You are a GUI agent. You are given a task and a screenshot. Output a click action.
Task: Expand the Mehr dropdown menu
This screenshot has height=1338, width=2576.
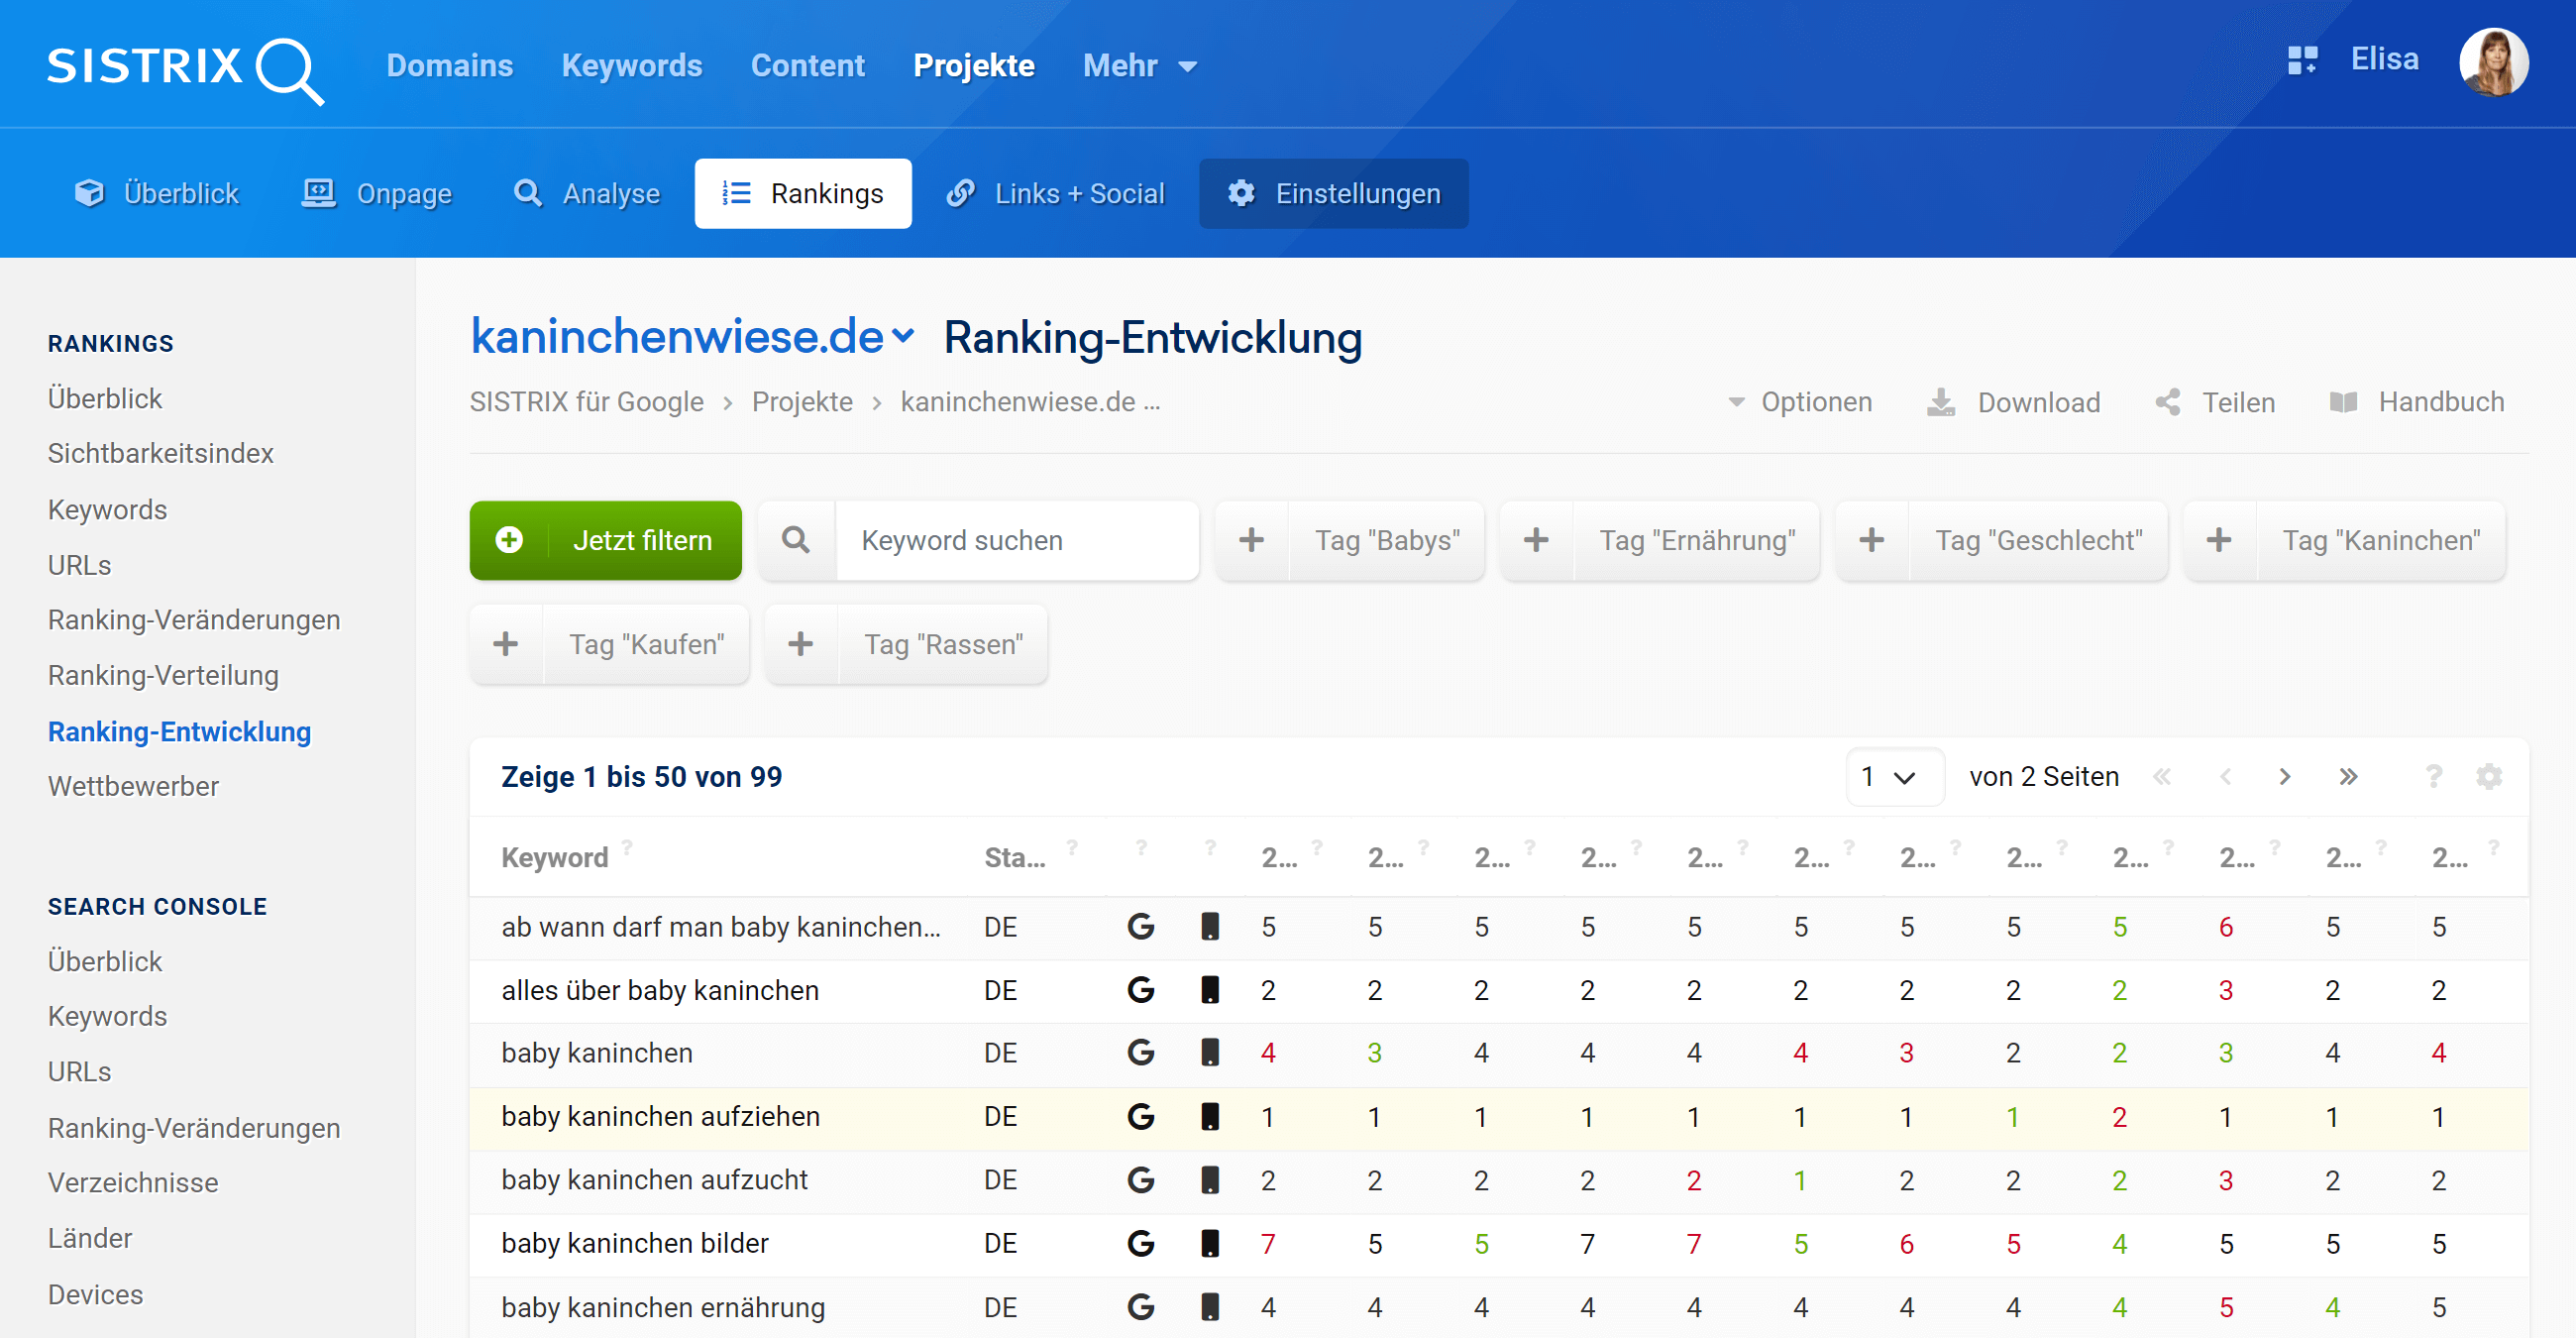pos(1139,66)
